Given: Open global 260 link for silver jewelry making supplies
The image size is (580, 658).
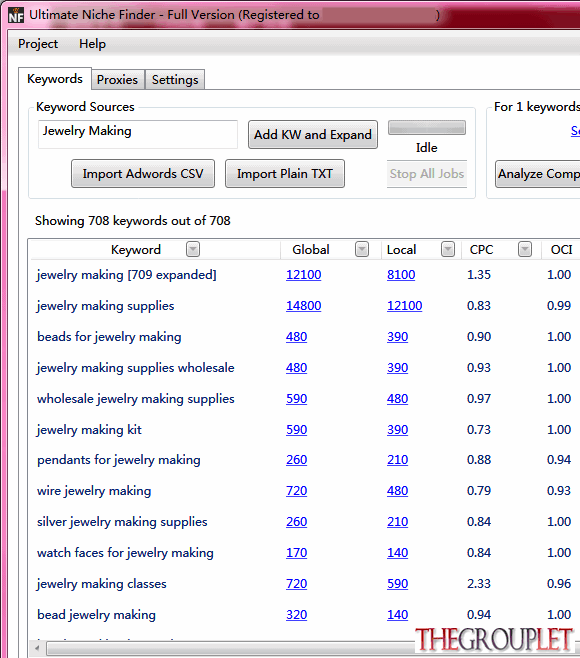Looking at the screenshot, I should (x=296, y=522).
